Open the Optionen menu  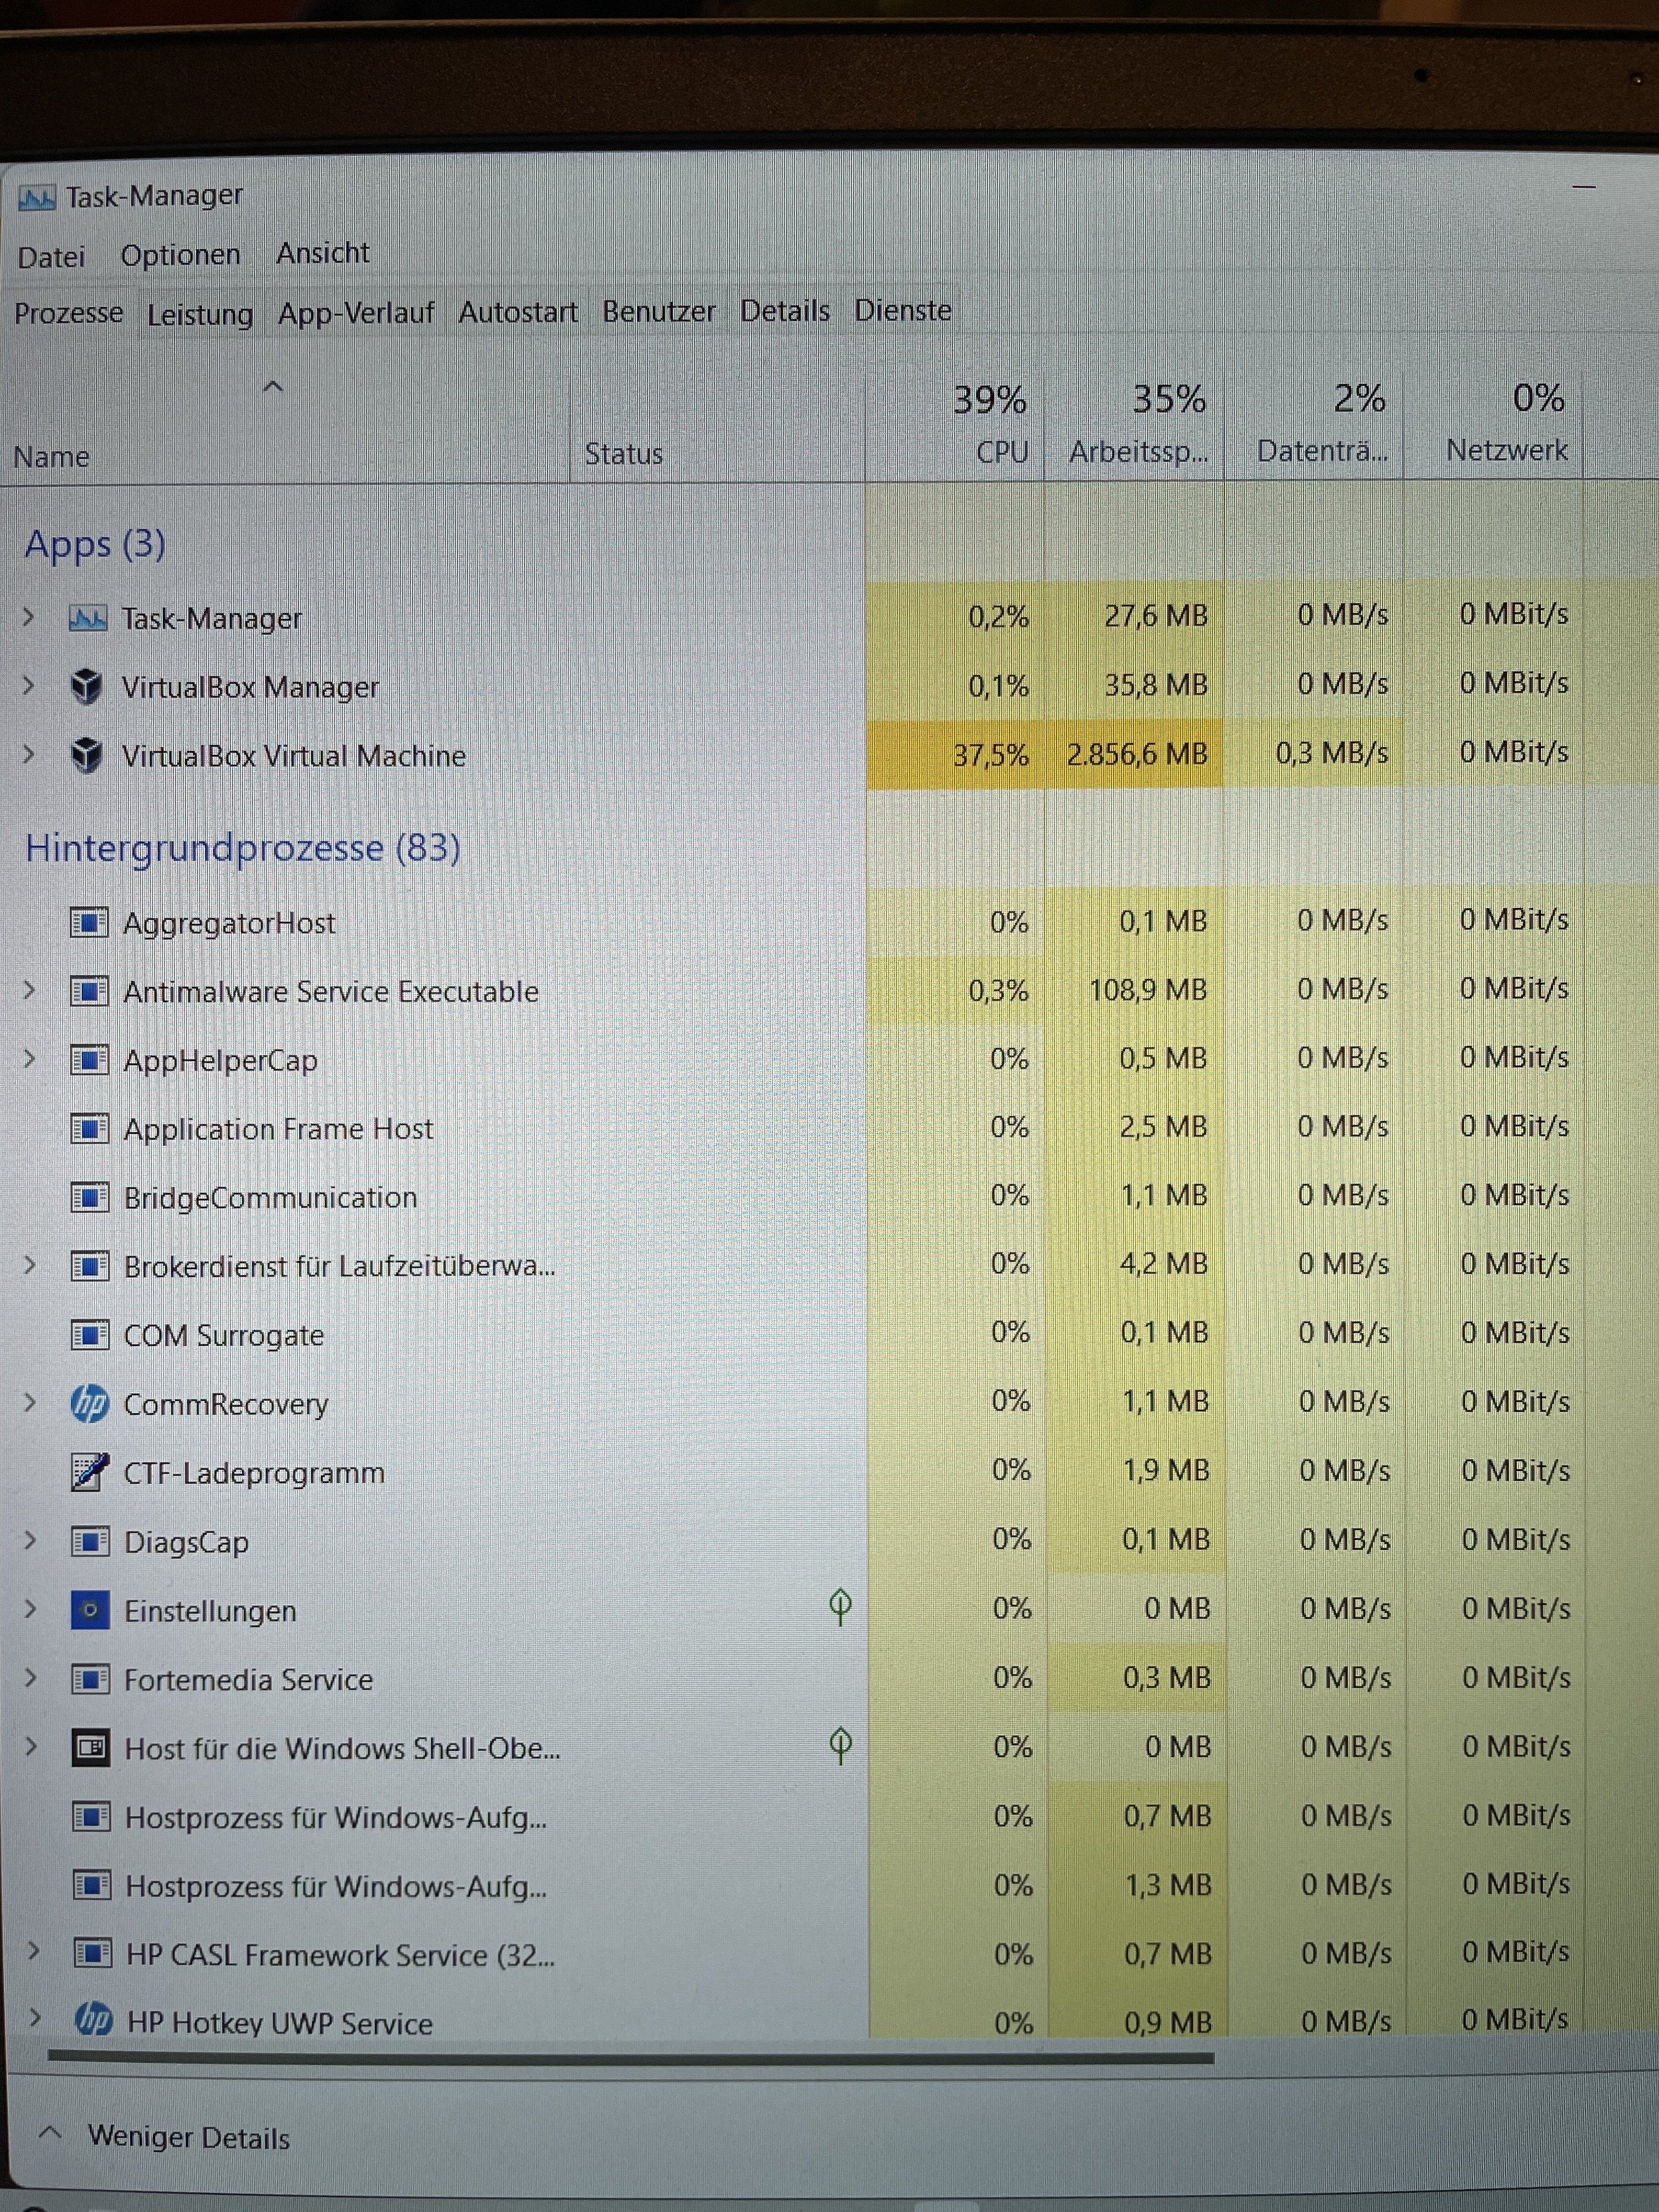pos(180,256)
